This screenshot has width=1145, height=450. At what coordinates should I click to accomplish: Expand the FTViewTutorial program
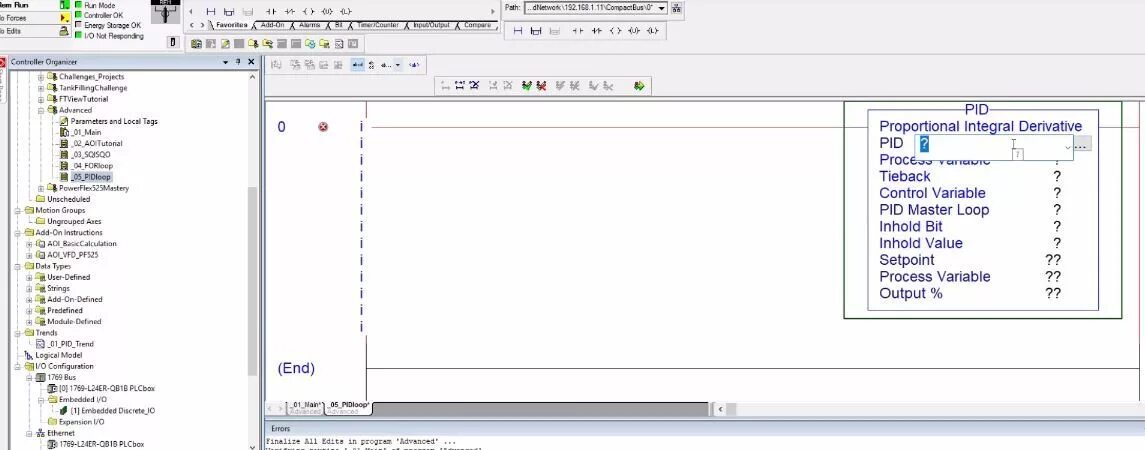42,99
